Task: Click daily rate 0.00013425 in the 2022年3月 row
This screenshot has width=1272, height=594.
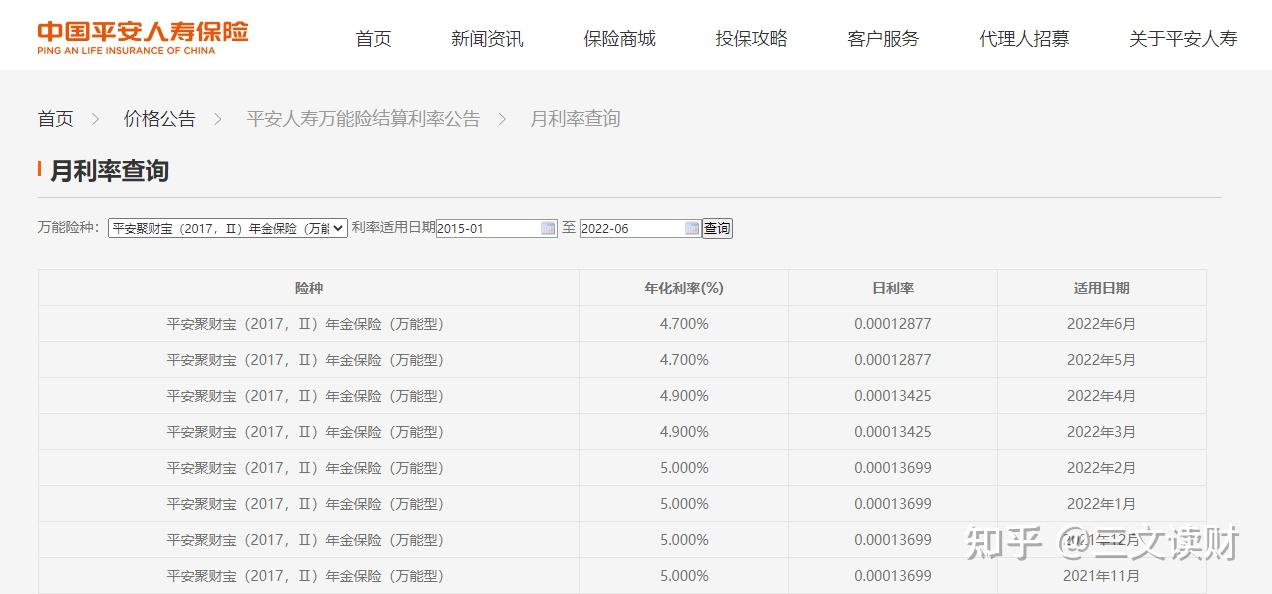Action: (x=893, y=432)
